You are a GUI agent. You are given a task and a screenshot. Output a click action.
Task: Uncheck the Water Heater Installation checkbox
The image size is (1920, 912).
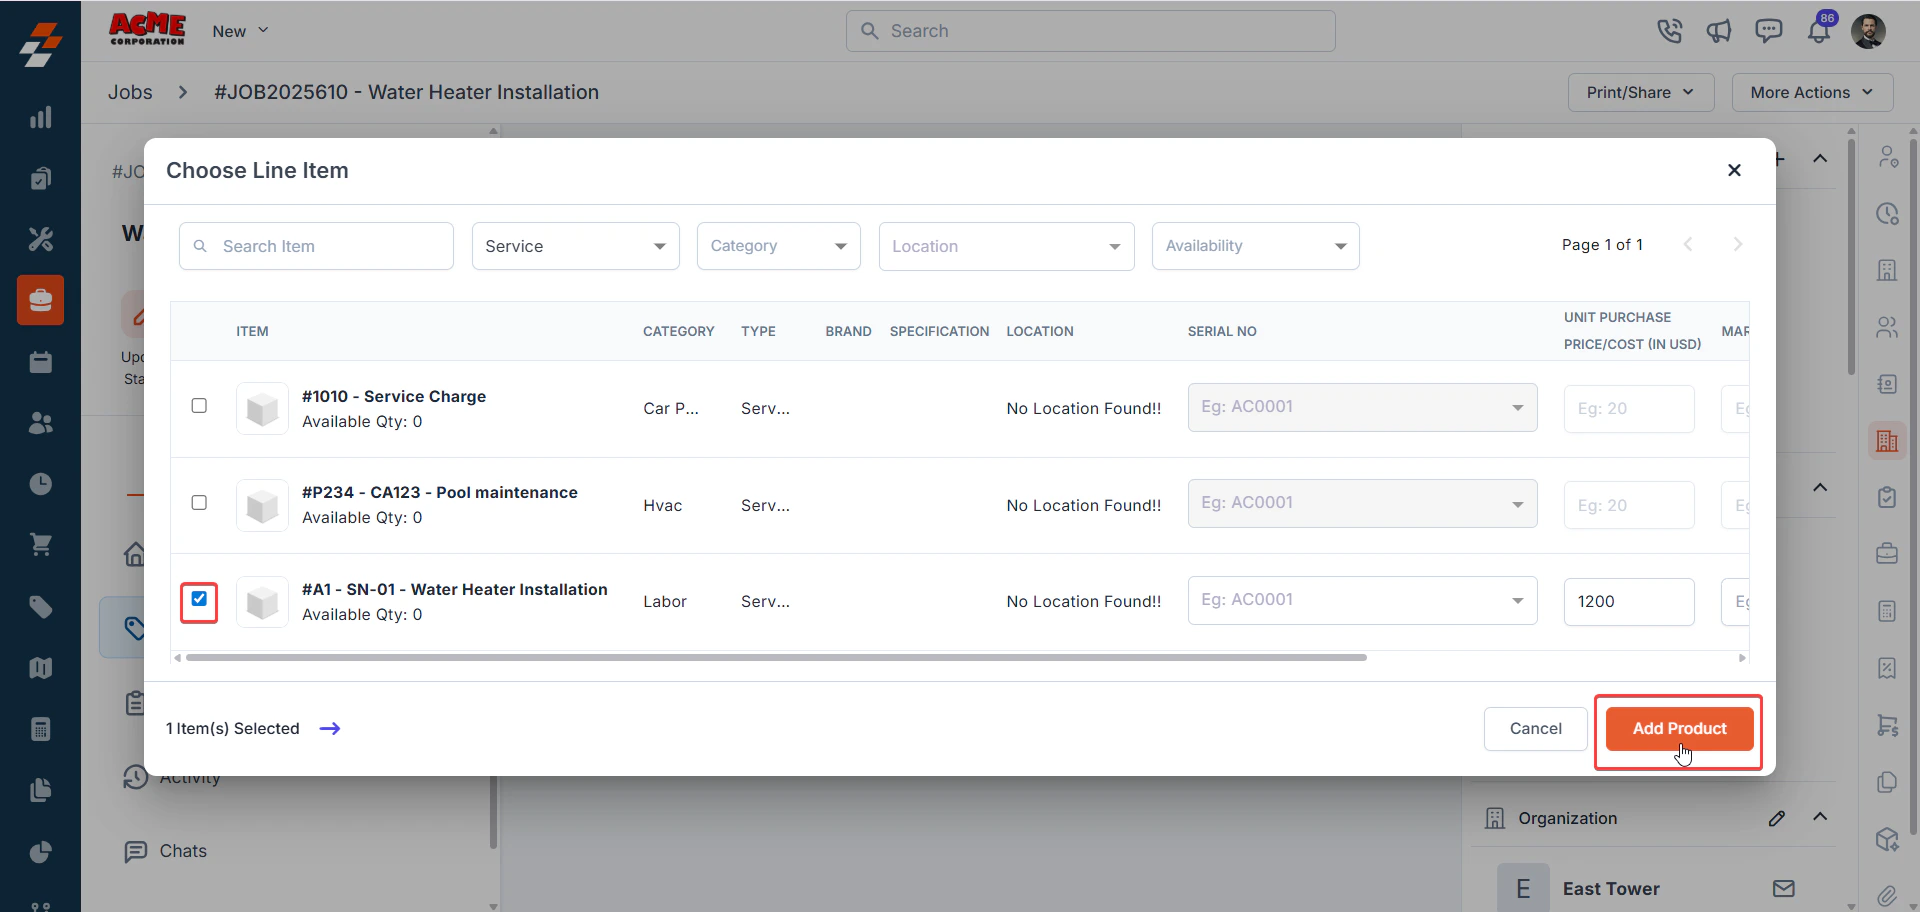tap(199, 599)
